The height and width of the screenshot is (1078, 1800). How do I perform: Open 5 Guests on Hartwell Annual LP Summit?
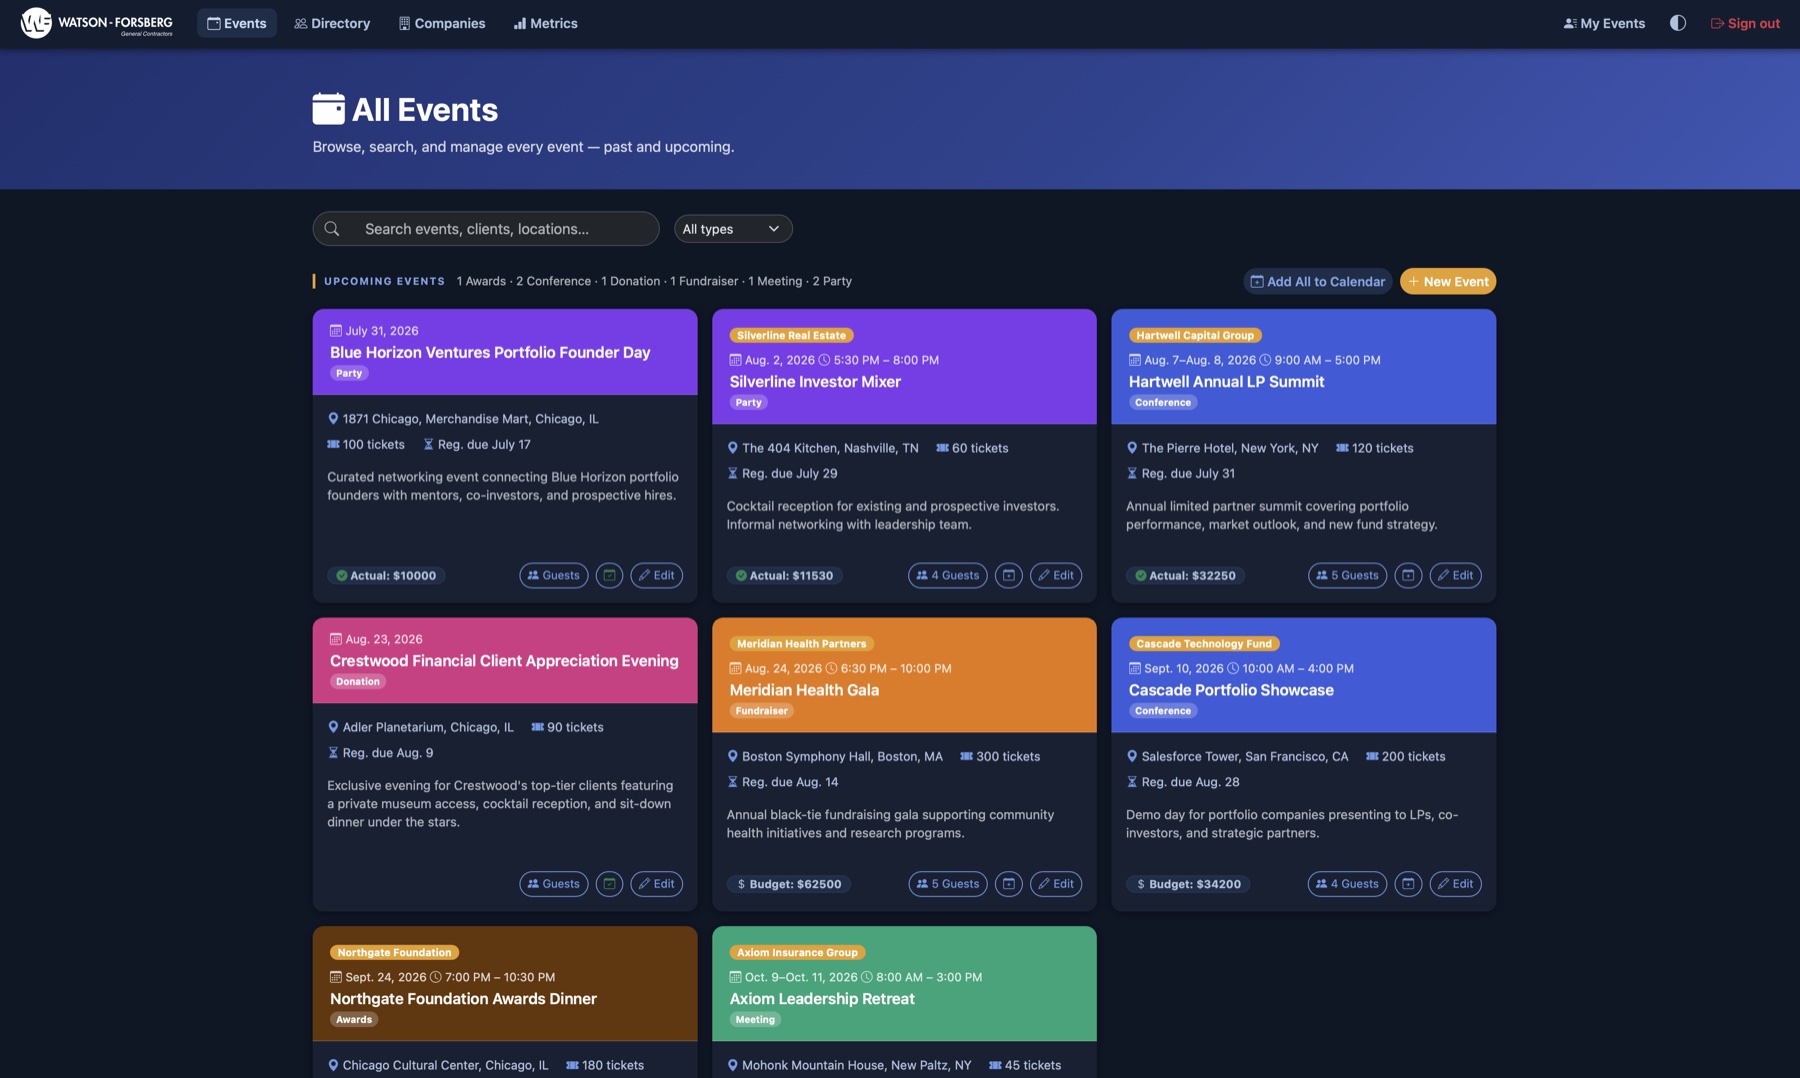(x=1347, y=576)
